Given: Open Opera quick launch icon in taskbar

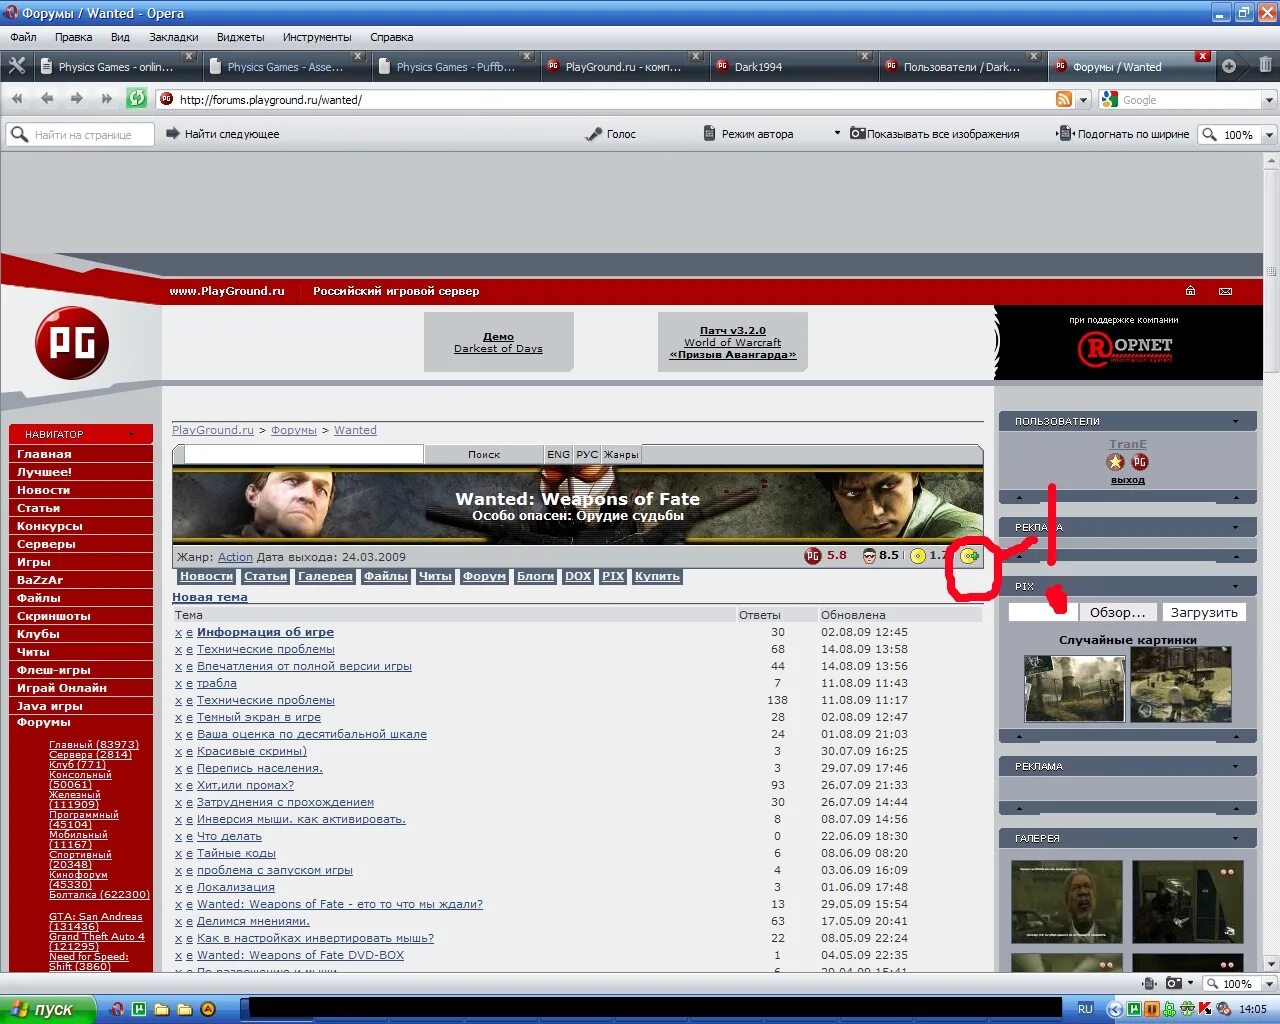Looking at the screenshot, I should pyautogui.click(x=117, y=1009).
